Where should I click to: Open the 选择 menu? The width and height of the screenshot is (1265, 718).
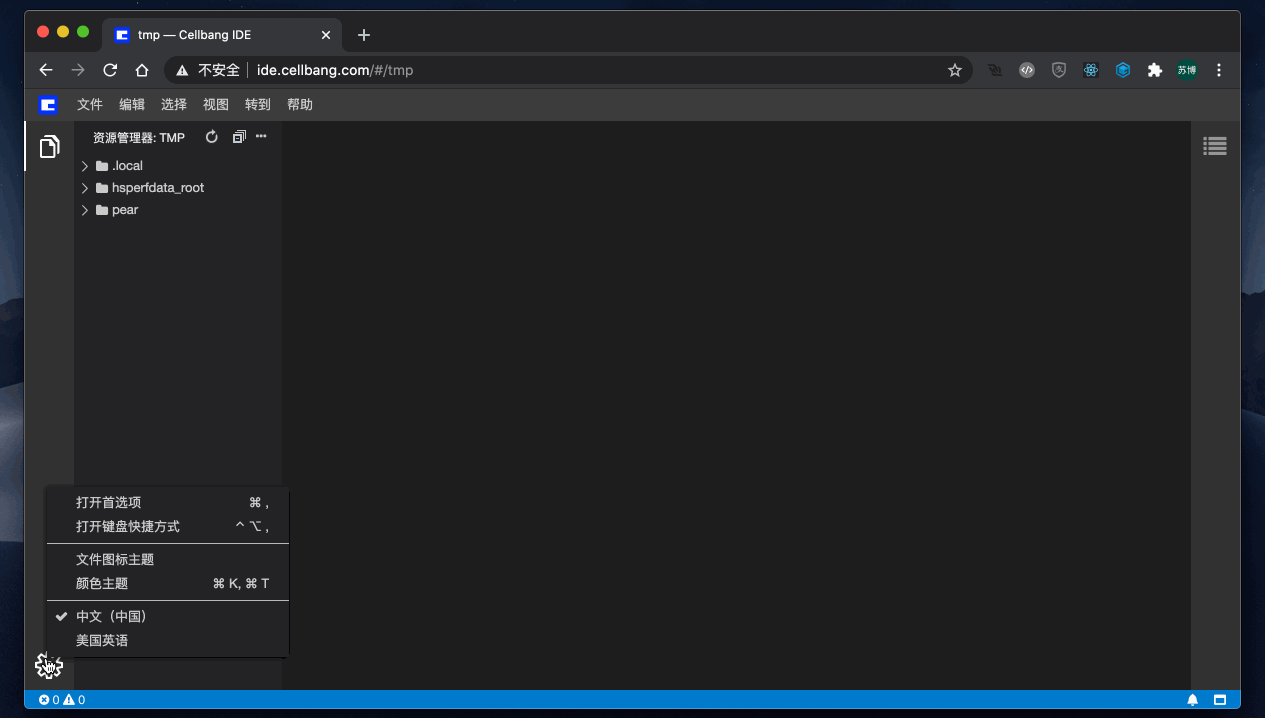(174, 104)
